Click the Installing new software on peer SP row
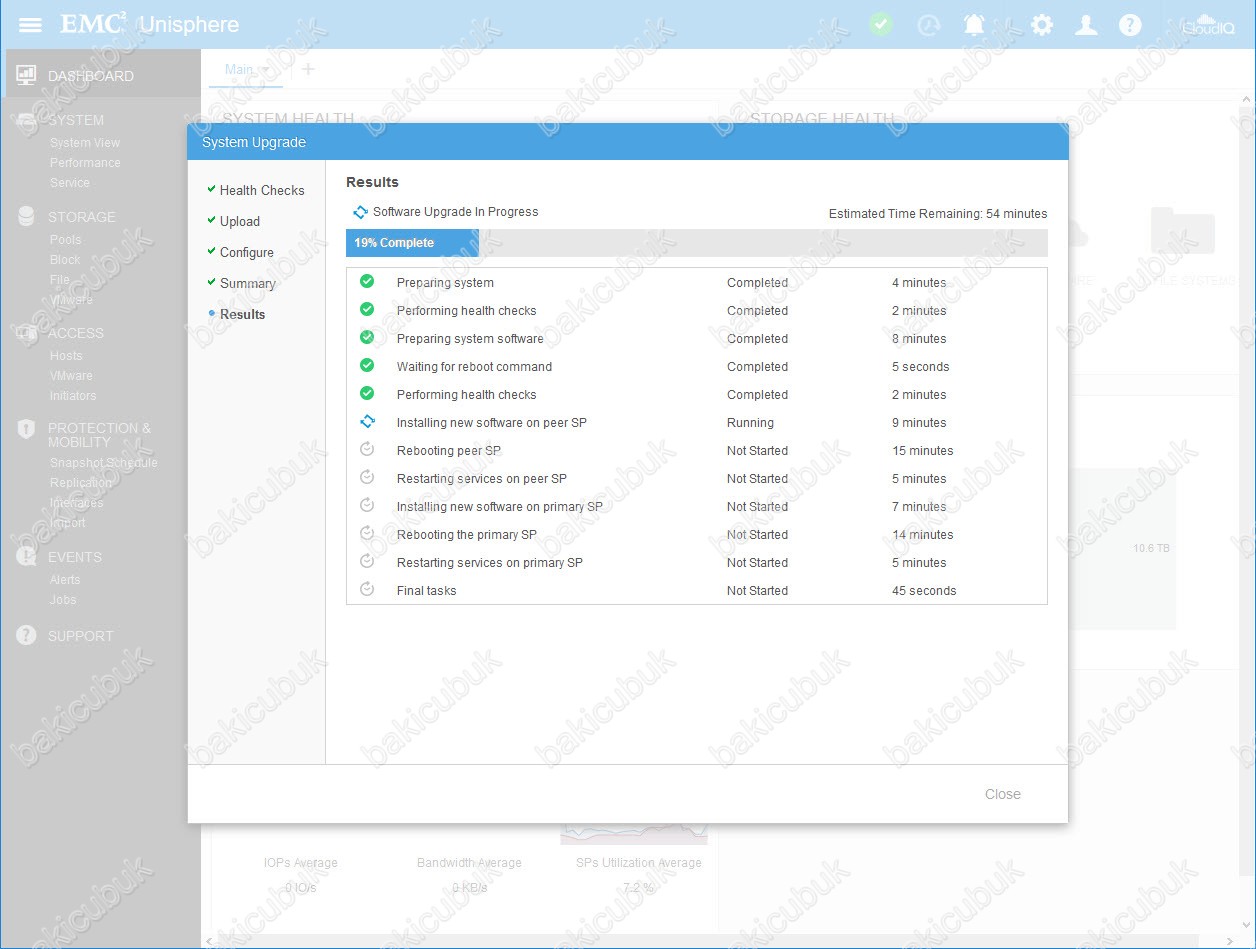Image resolution: width=1256 pixels, height=949 pixels. 491,423
